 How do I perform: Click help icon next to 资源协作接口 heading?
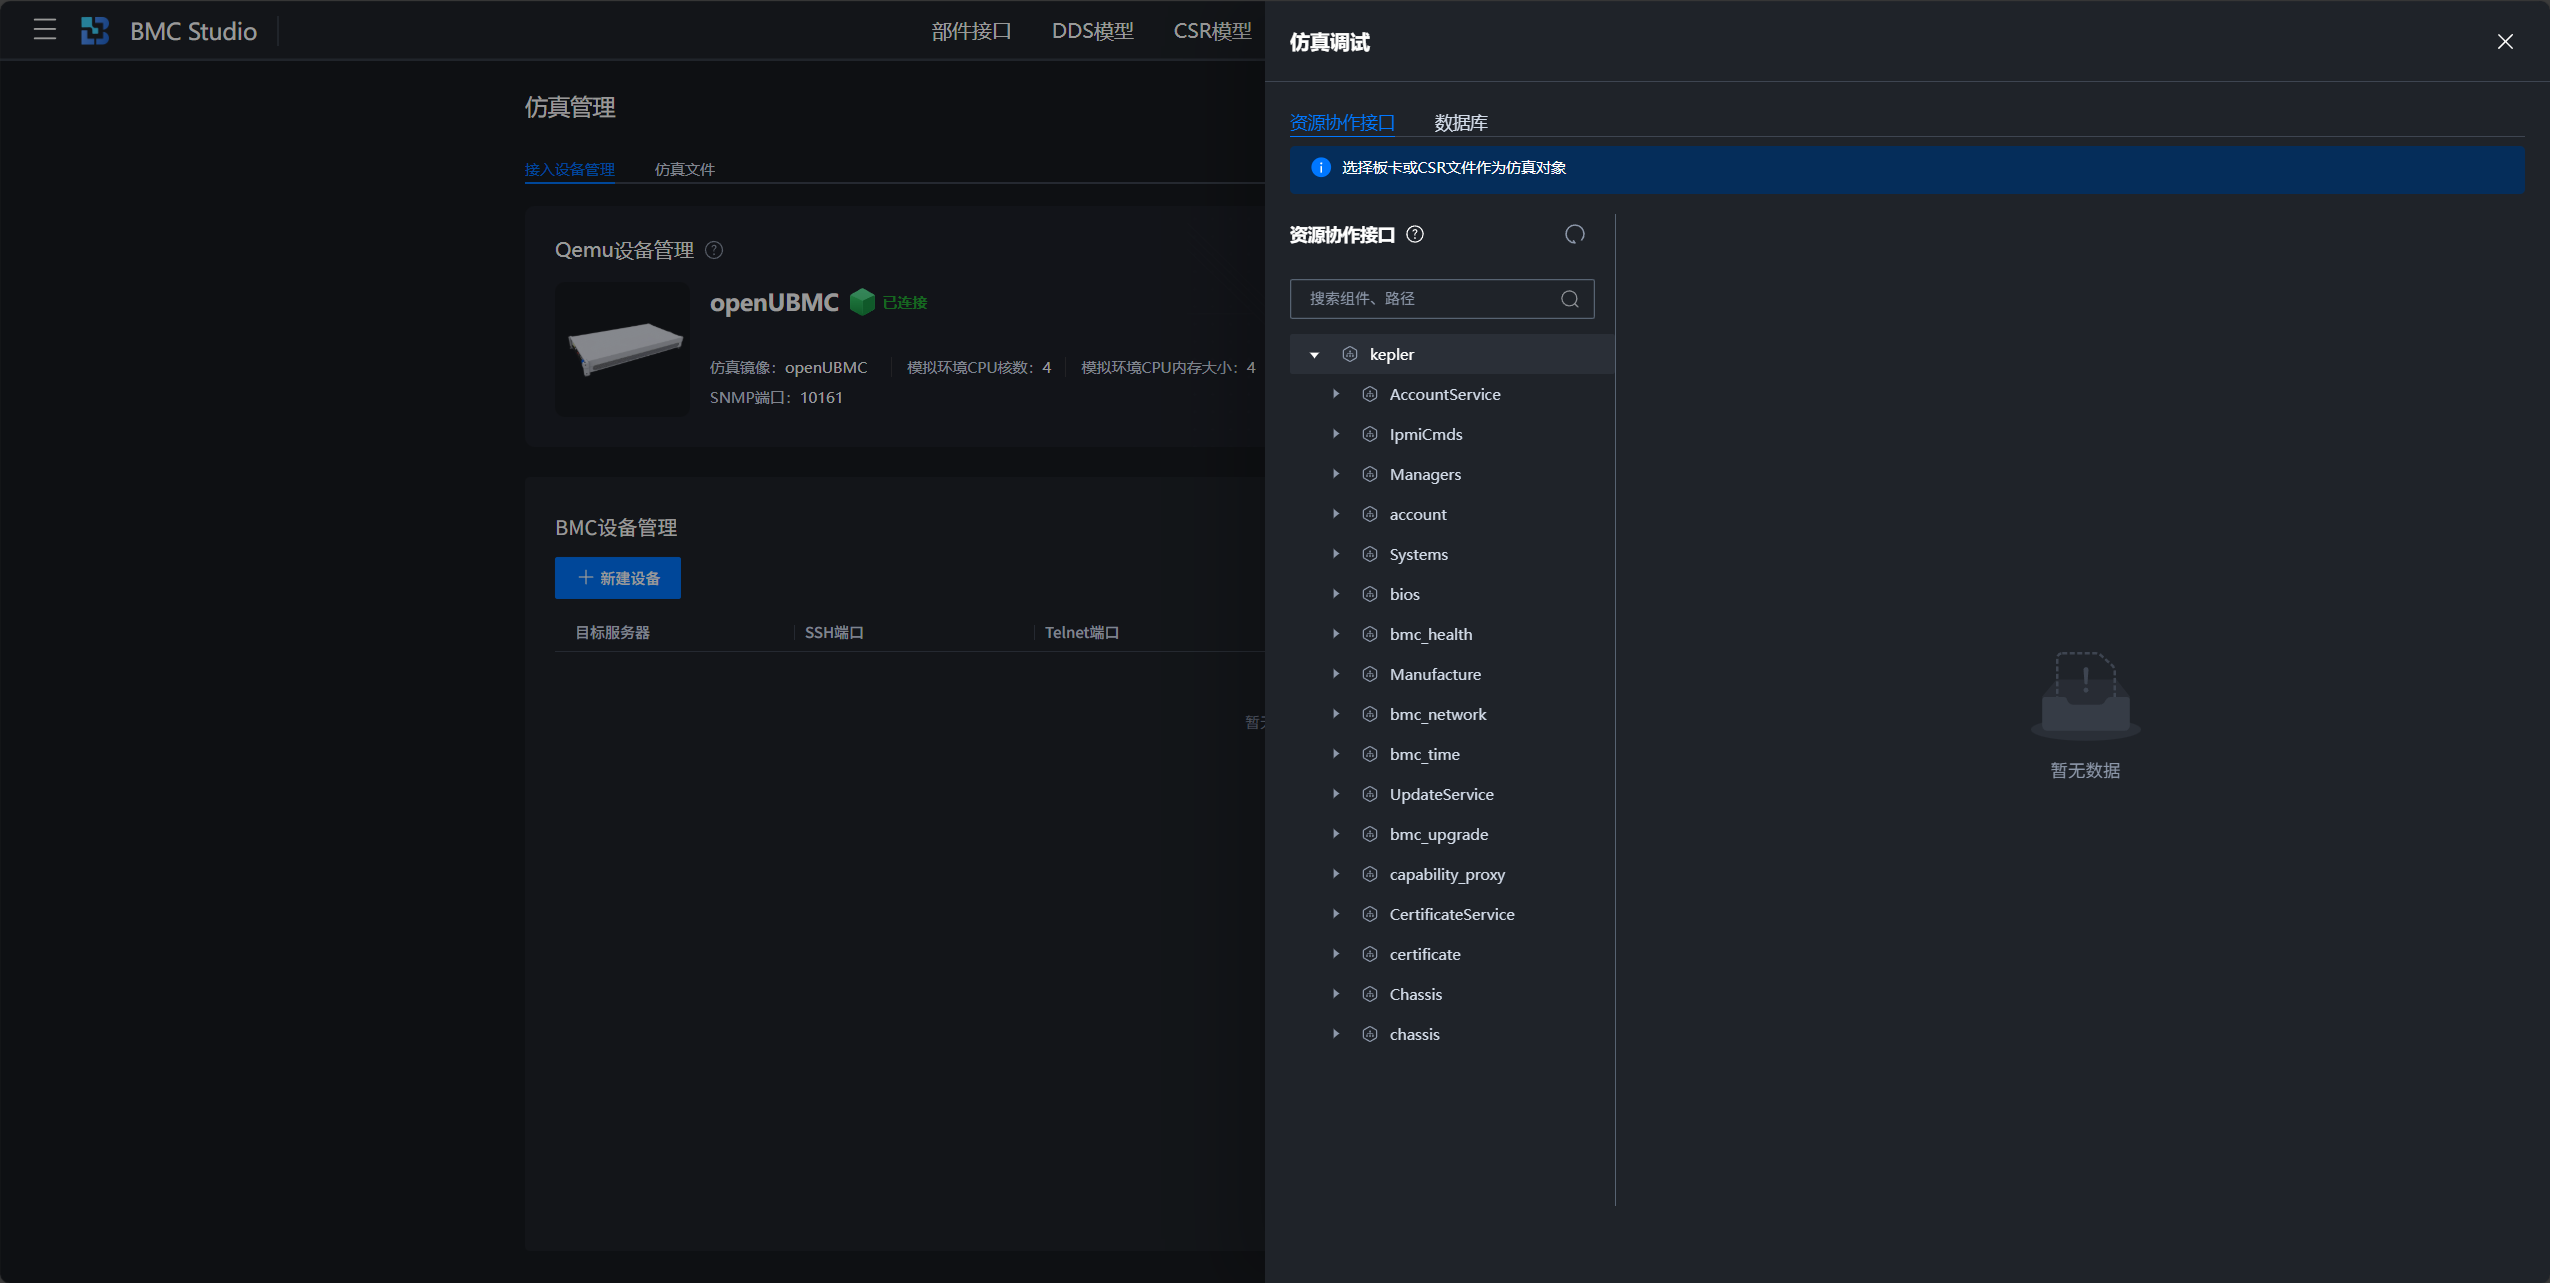1415,234
